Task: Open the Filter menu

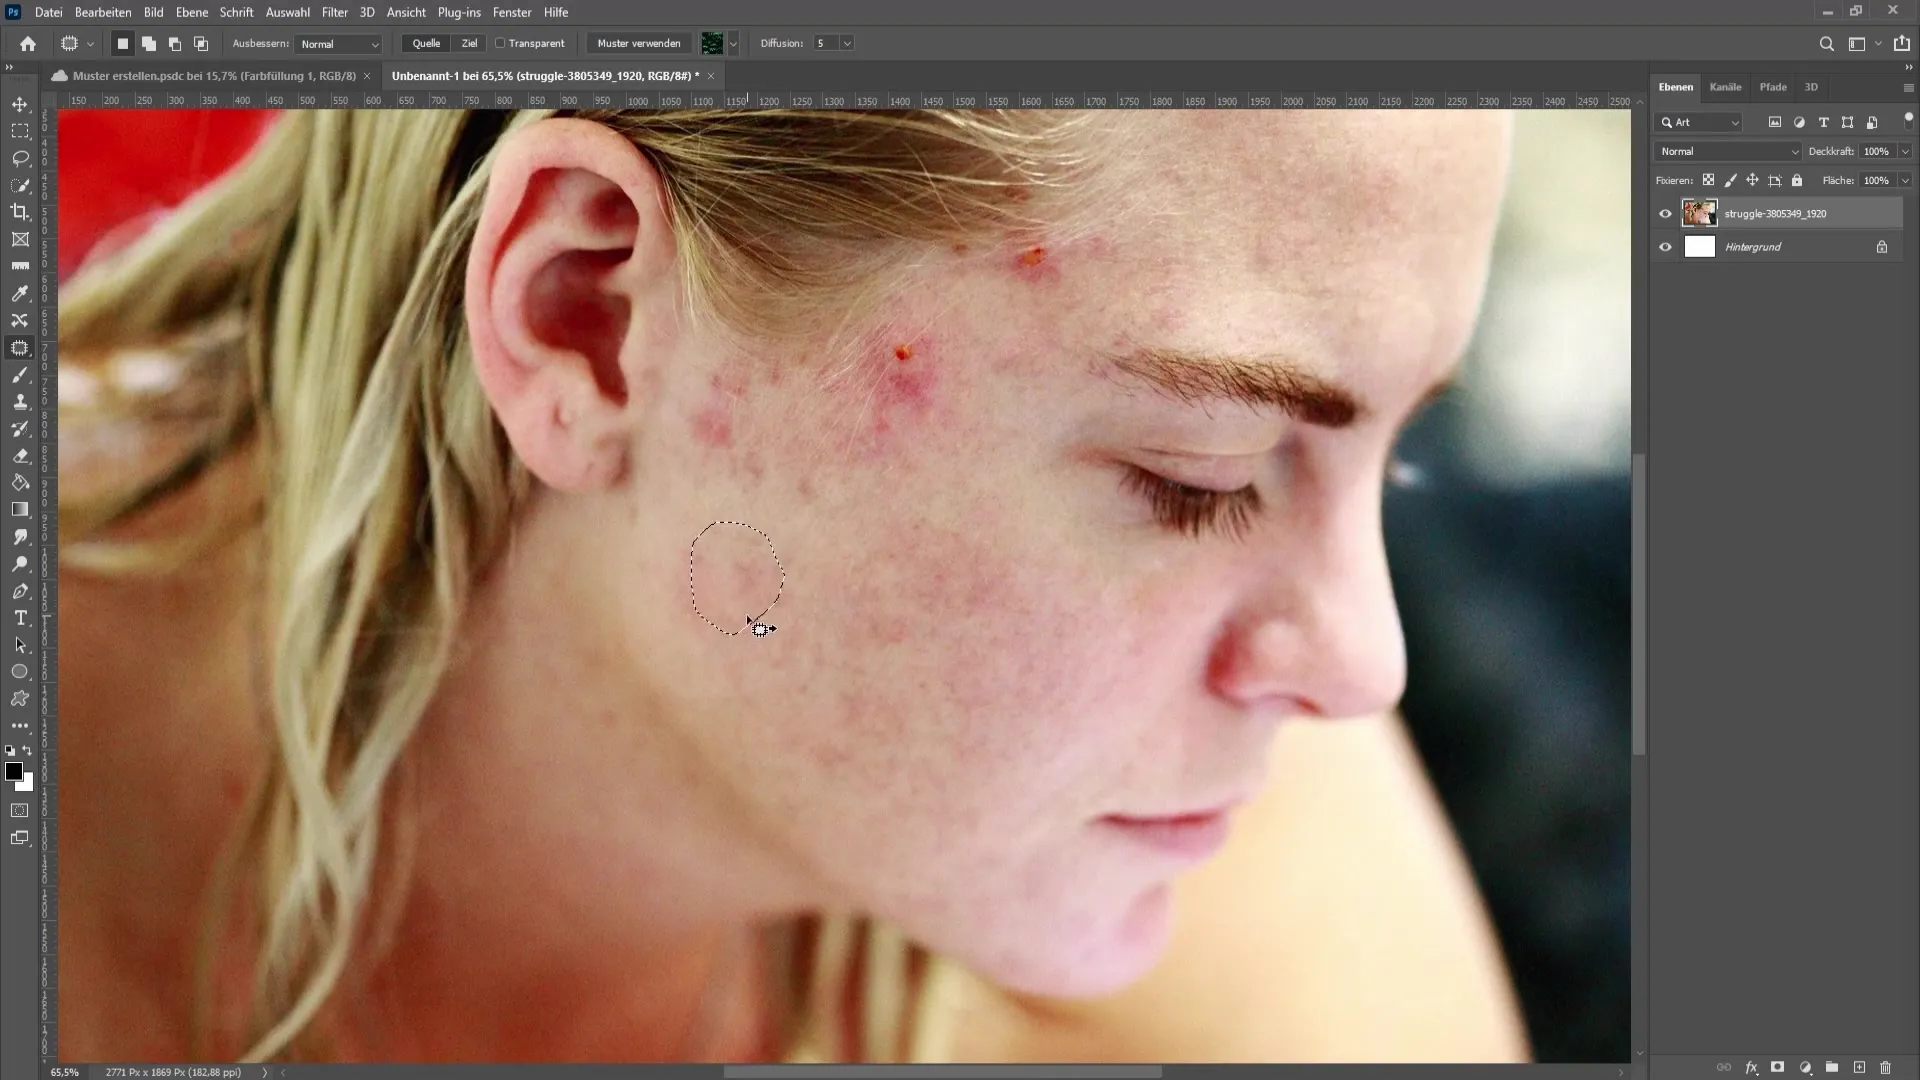Action: (334, 12)
